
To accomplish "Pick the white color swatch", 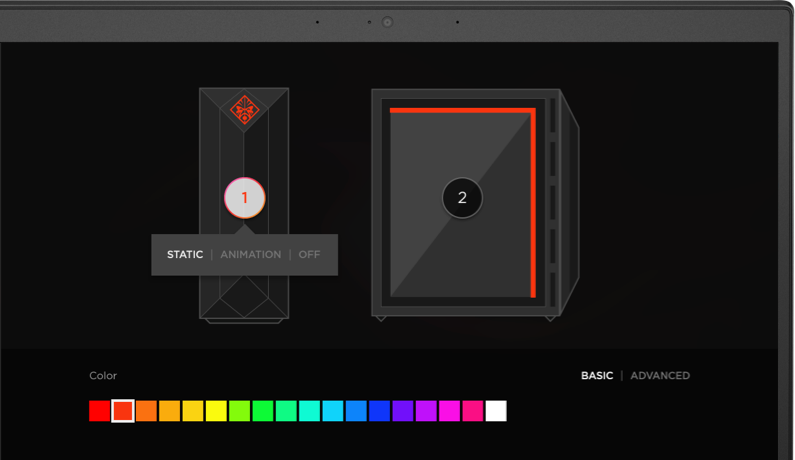I will [496, 411].
